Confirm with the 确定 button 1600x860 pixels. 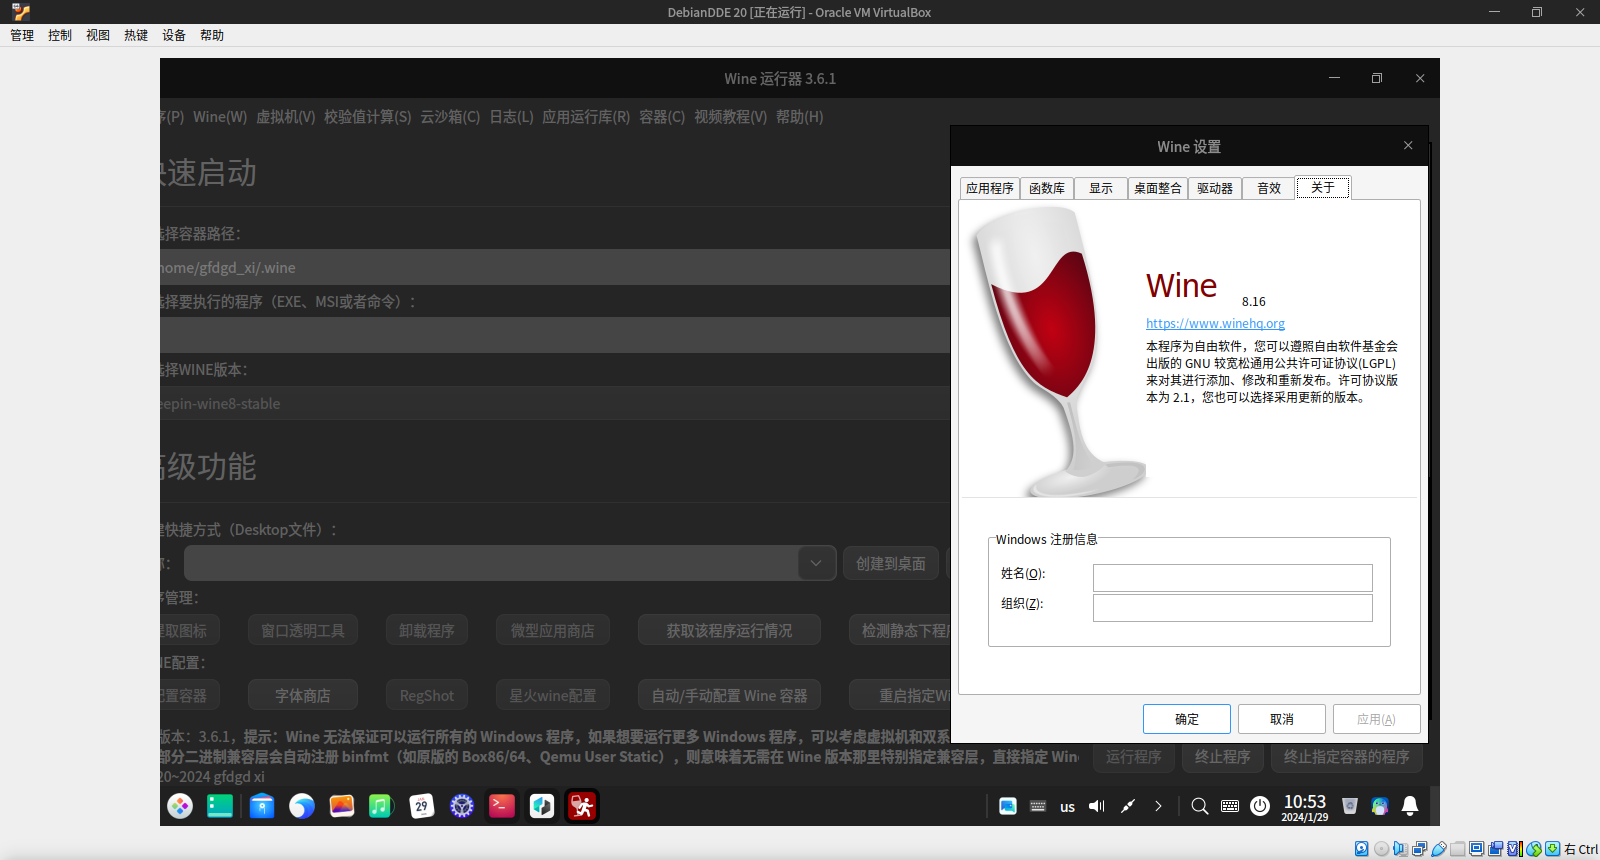[1187, 719]
